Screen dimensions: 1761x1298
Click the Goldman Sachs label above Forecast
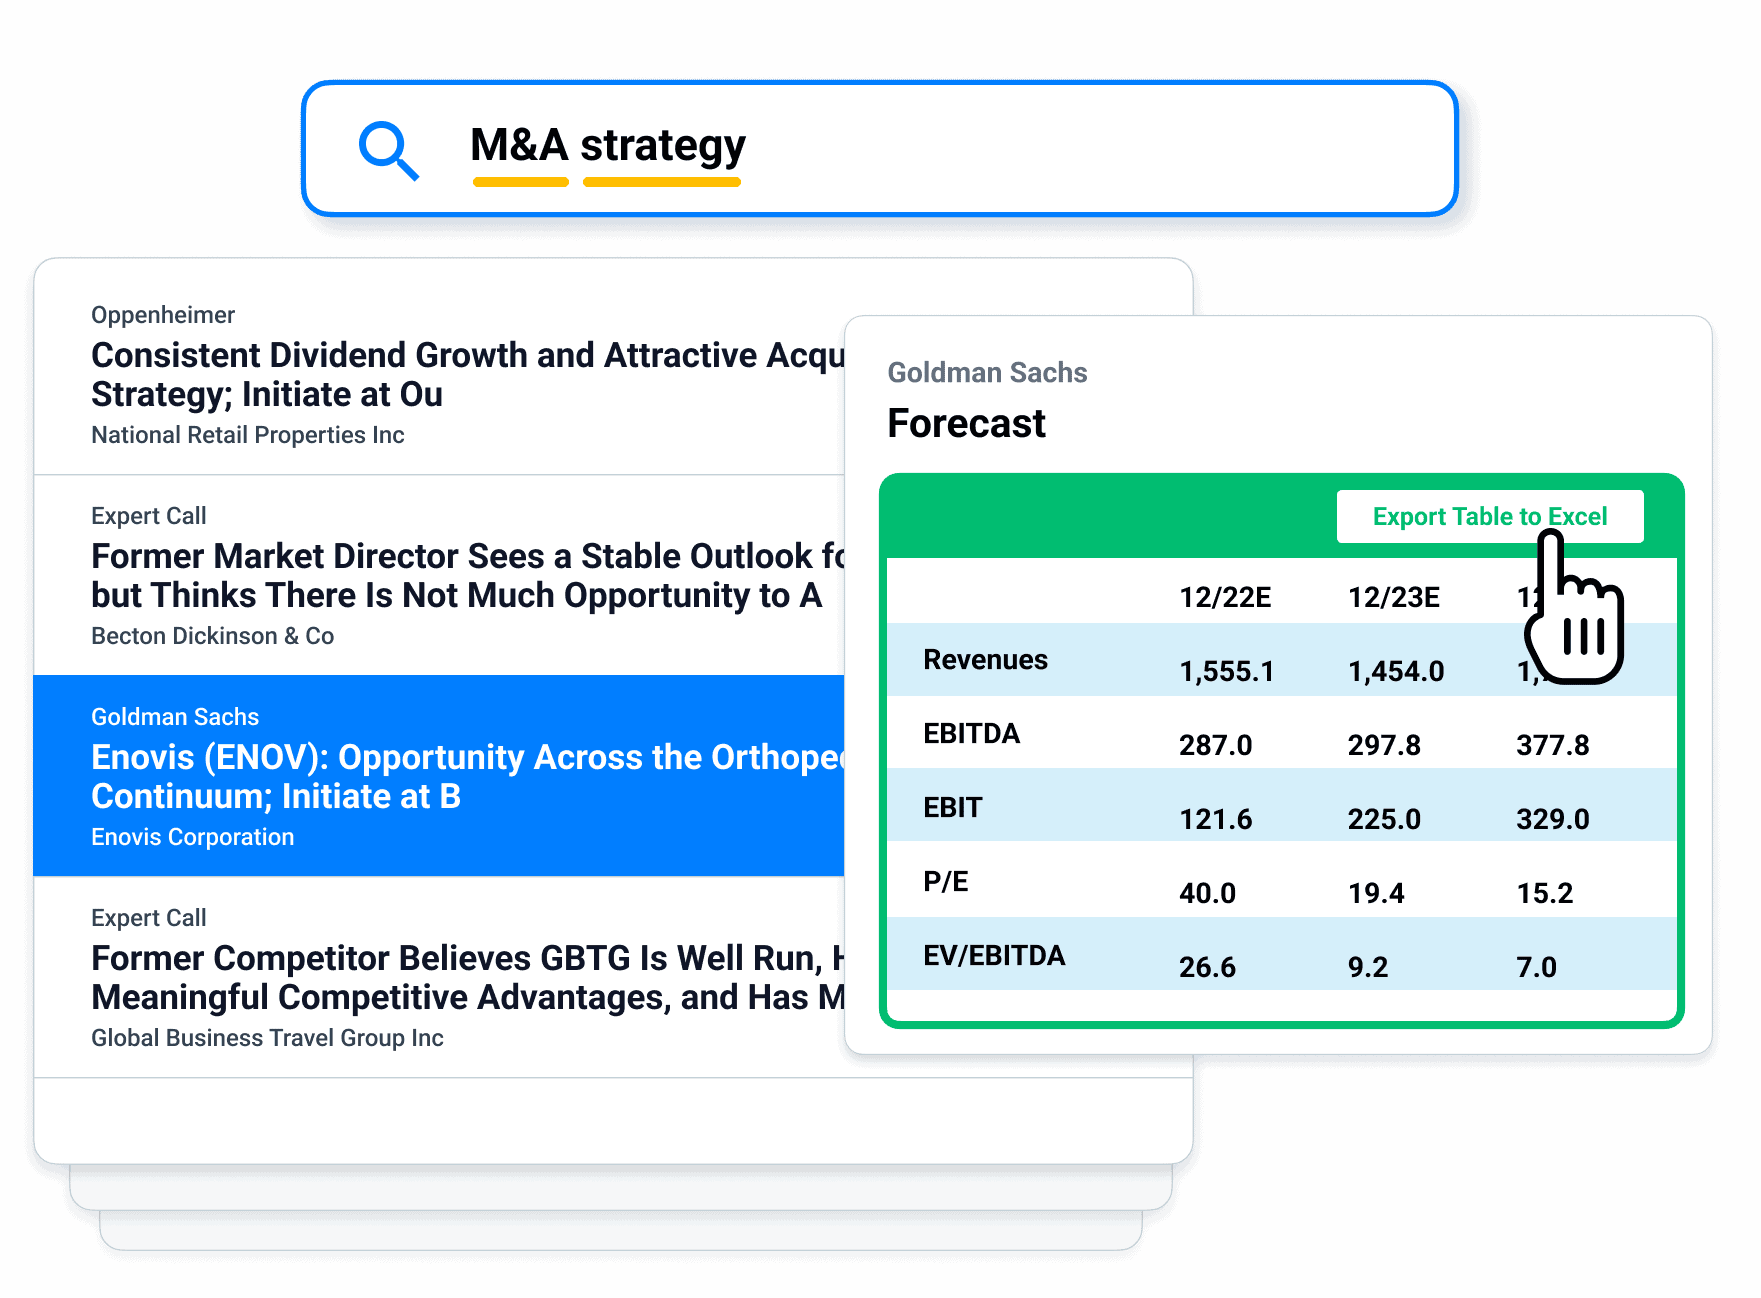(x=987, y=372)
